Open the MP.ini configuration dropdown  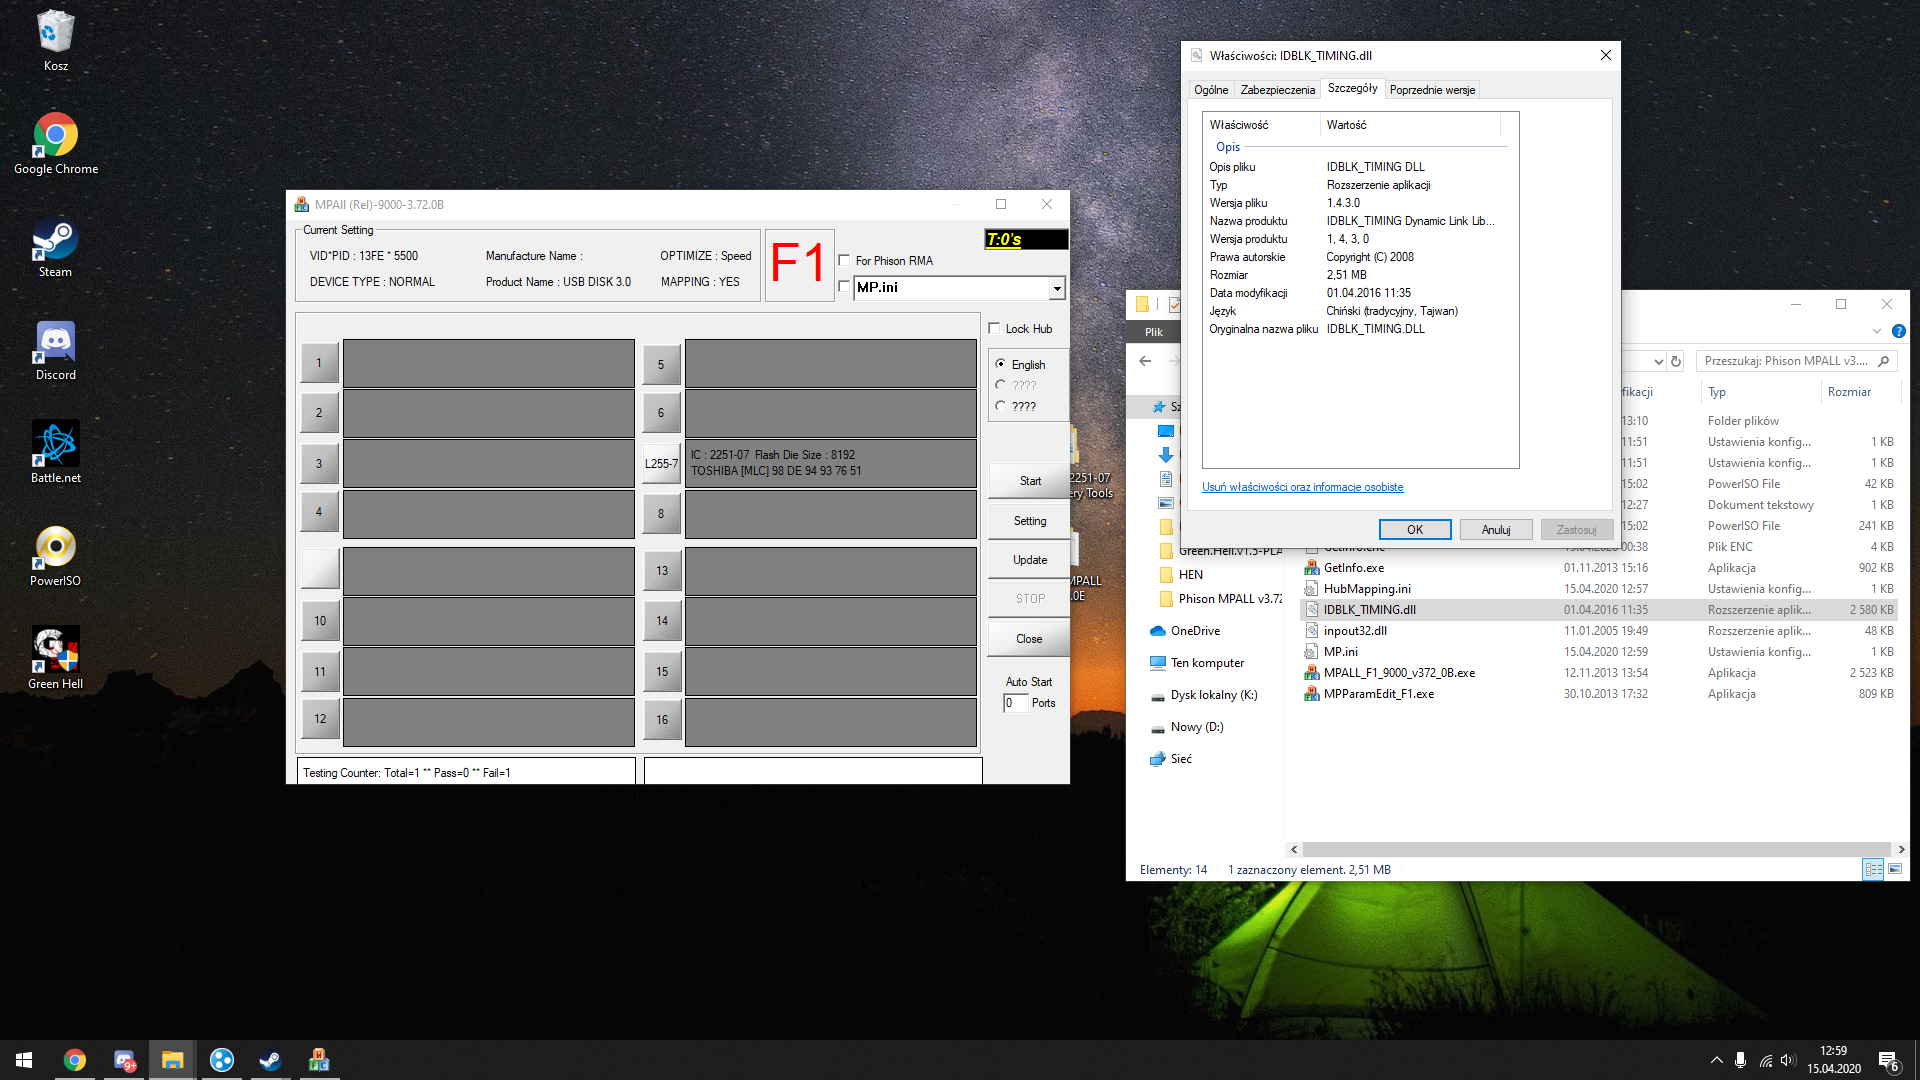point(1057,288)
